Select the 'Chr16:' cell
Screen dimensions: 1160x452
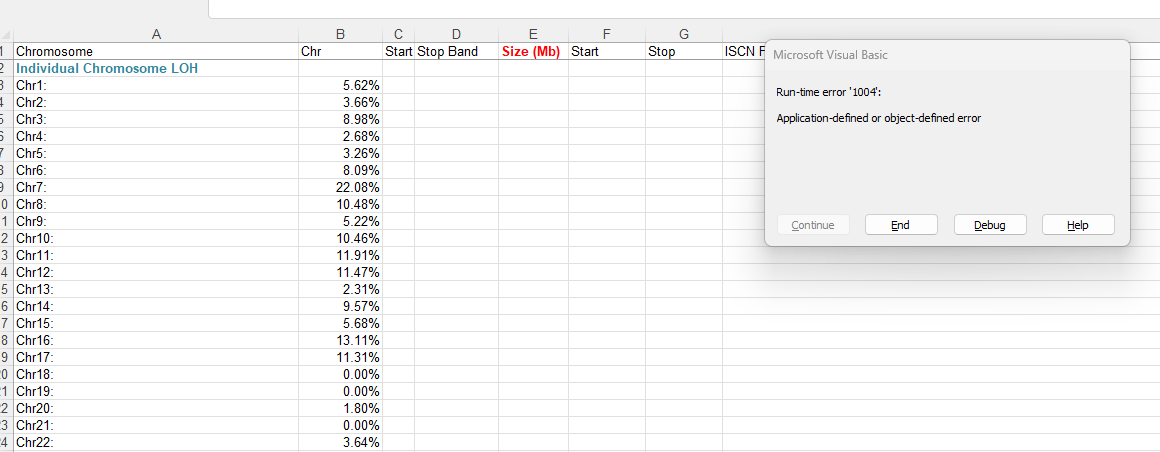pyautogui.click(x=156, y=340)
